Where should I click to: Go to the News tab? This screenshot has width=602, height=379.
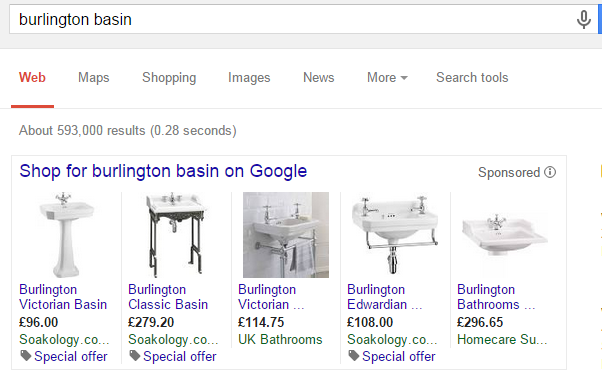coord(319,78)
